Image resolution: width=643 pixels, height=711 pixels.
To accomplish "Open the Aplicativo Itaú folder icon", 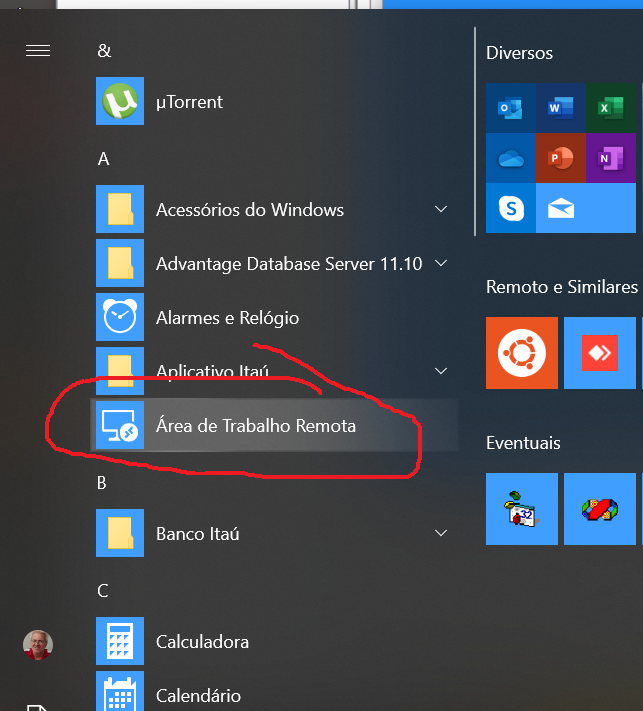I will pos(120,371).
